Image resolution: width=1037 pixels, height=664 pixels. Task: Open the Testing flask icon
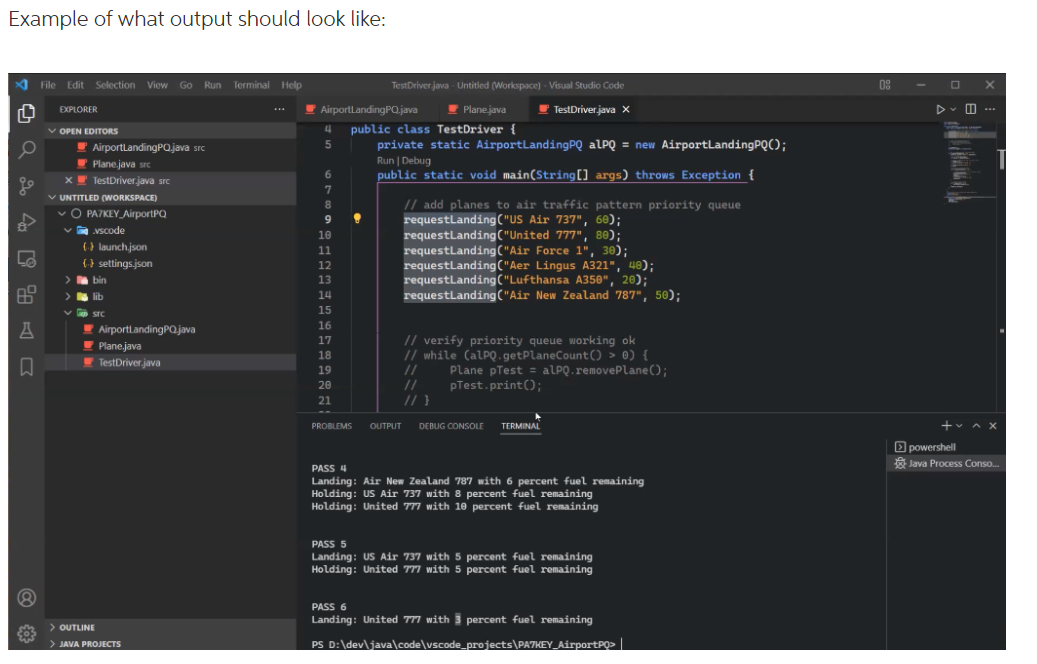click(26, 331)
